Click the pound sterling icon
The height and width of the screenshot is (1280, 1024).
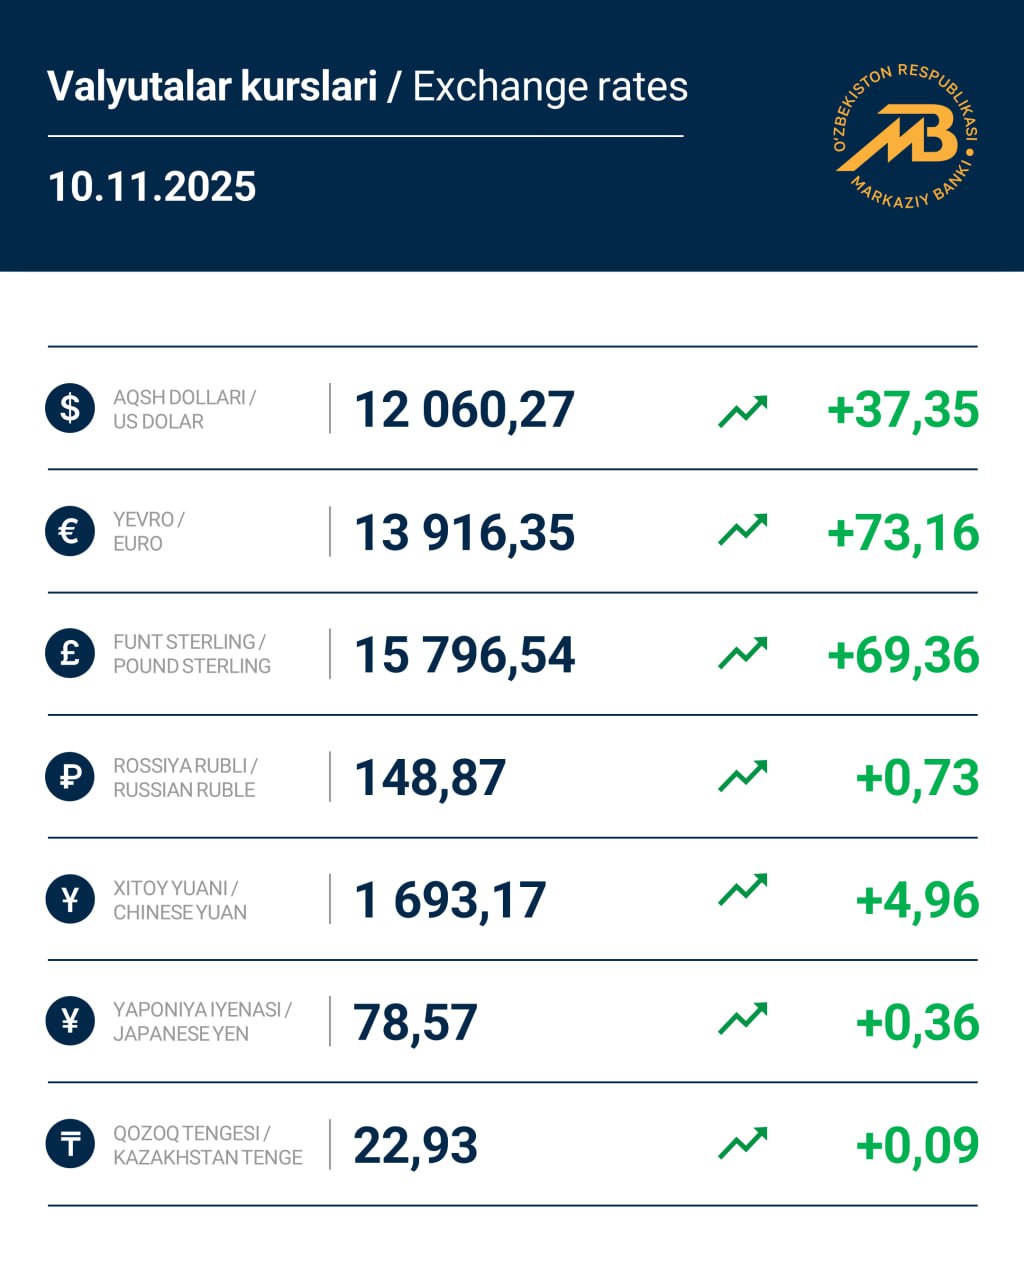click(70, 654)
